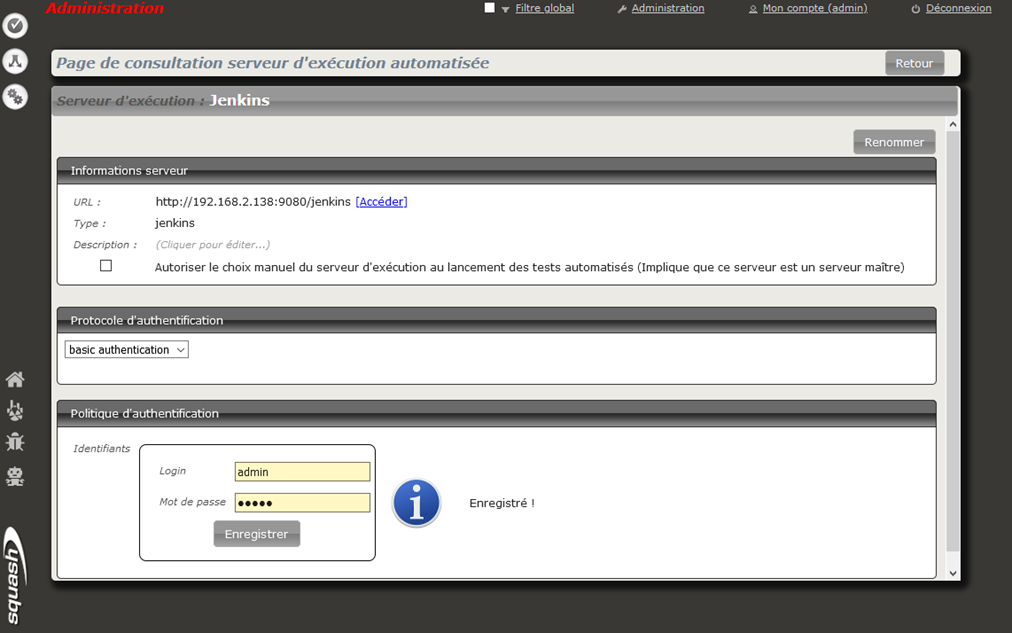1012x633 pixels.
Task: Click the Accéder link next to the URL
Action: (x=381, y=201)
